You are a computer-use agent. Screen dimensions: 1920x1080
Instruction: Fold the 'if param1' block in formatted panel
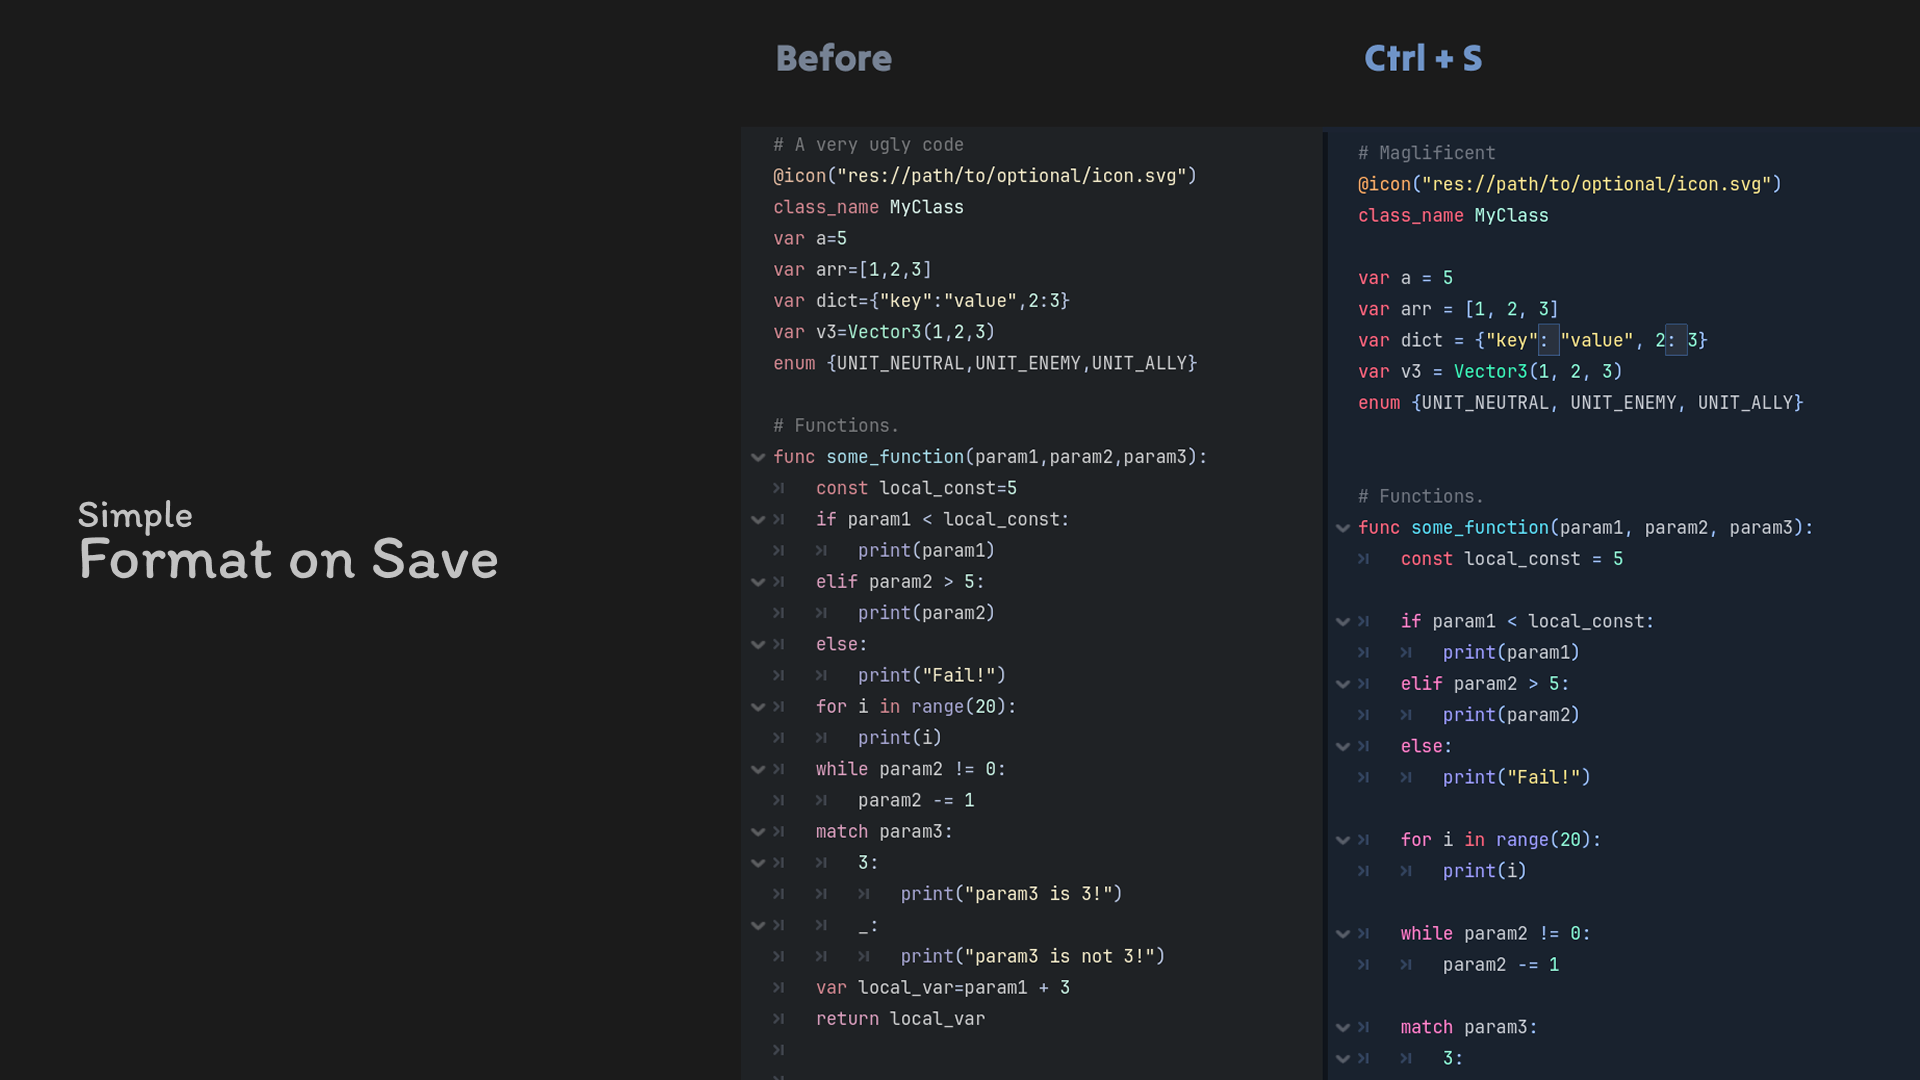(1343, 622)
